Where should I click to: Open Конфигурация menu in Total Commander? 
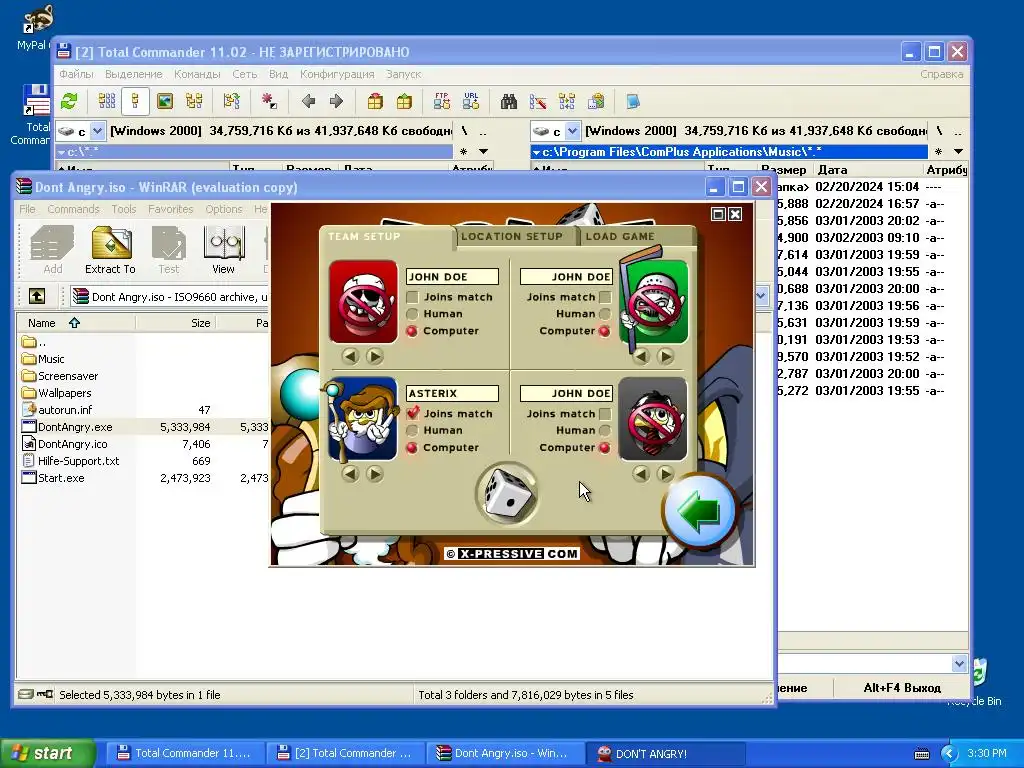(x=337, y=74)
